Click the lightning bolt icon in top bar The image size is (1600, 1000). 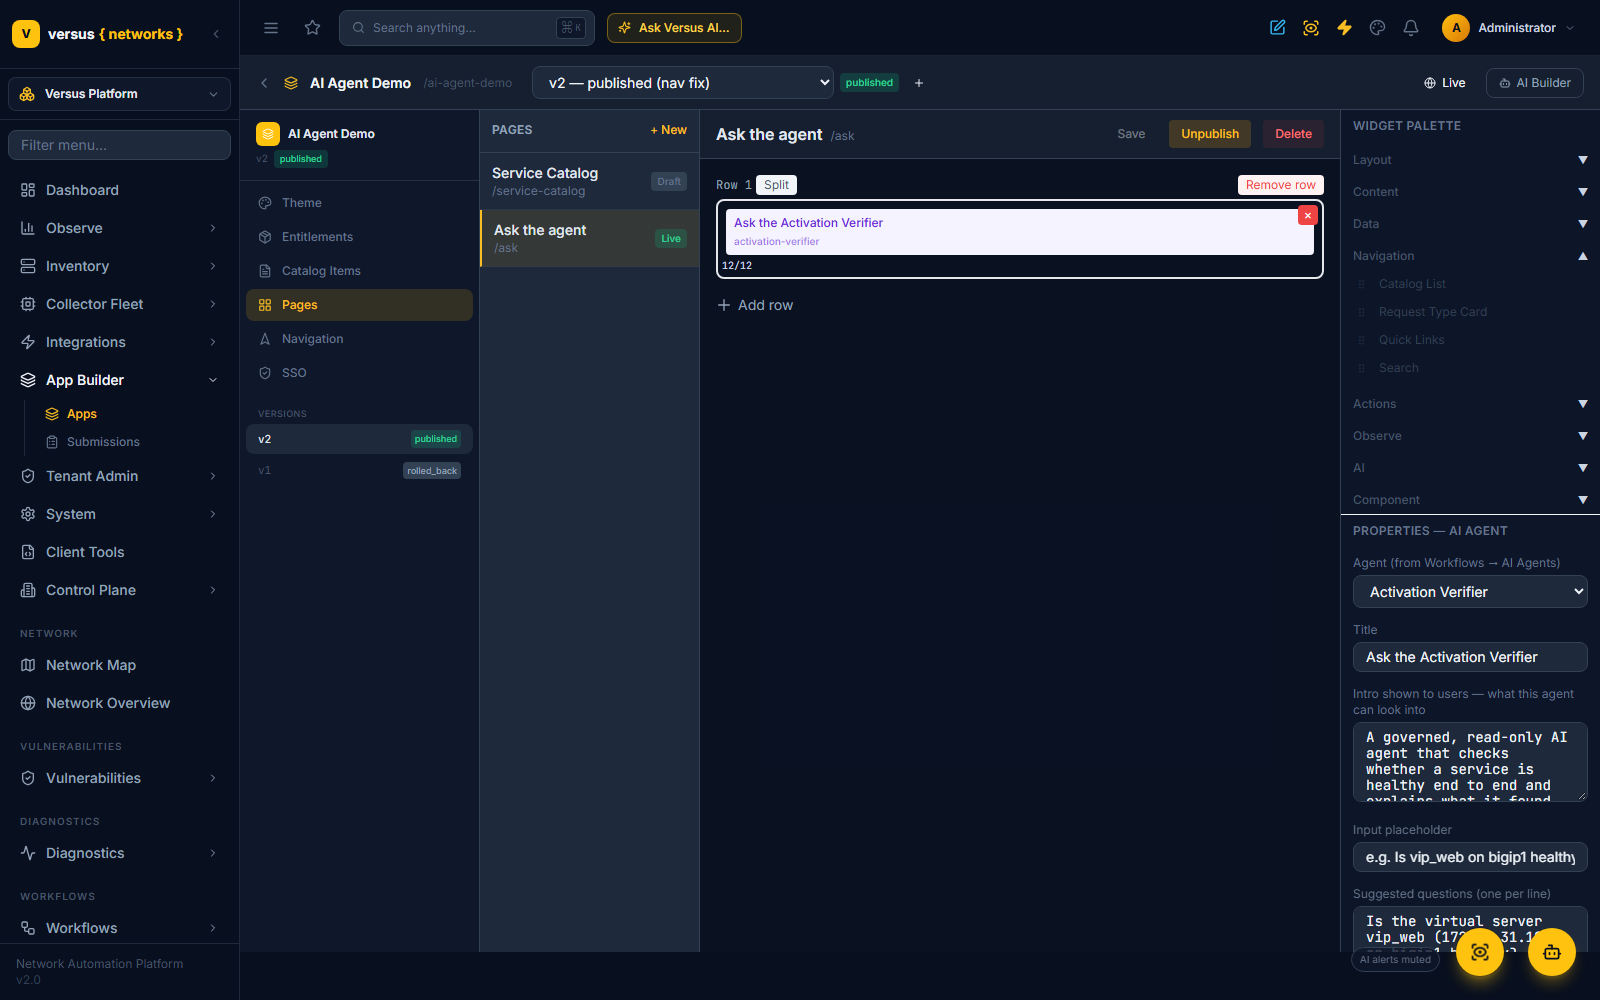click(1344, 28)
